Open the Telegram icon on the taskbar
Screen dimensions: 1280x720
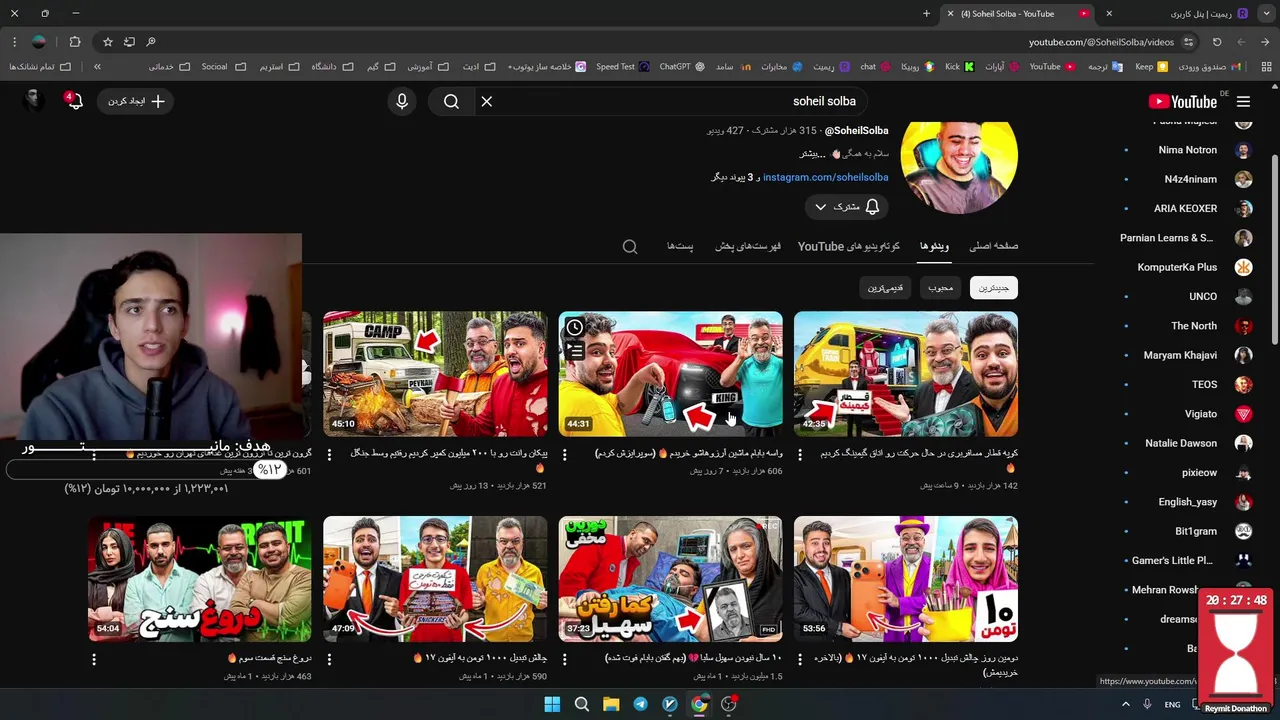click(x=640, y=704)
